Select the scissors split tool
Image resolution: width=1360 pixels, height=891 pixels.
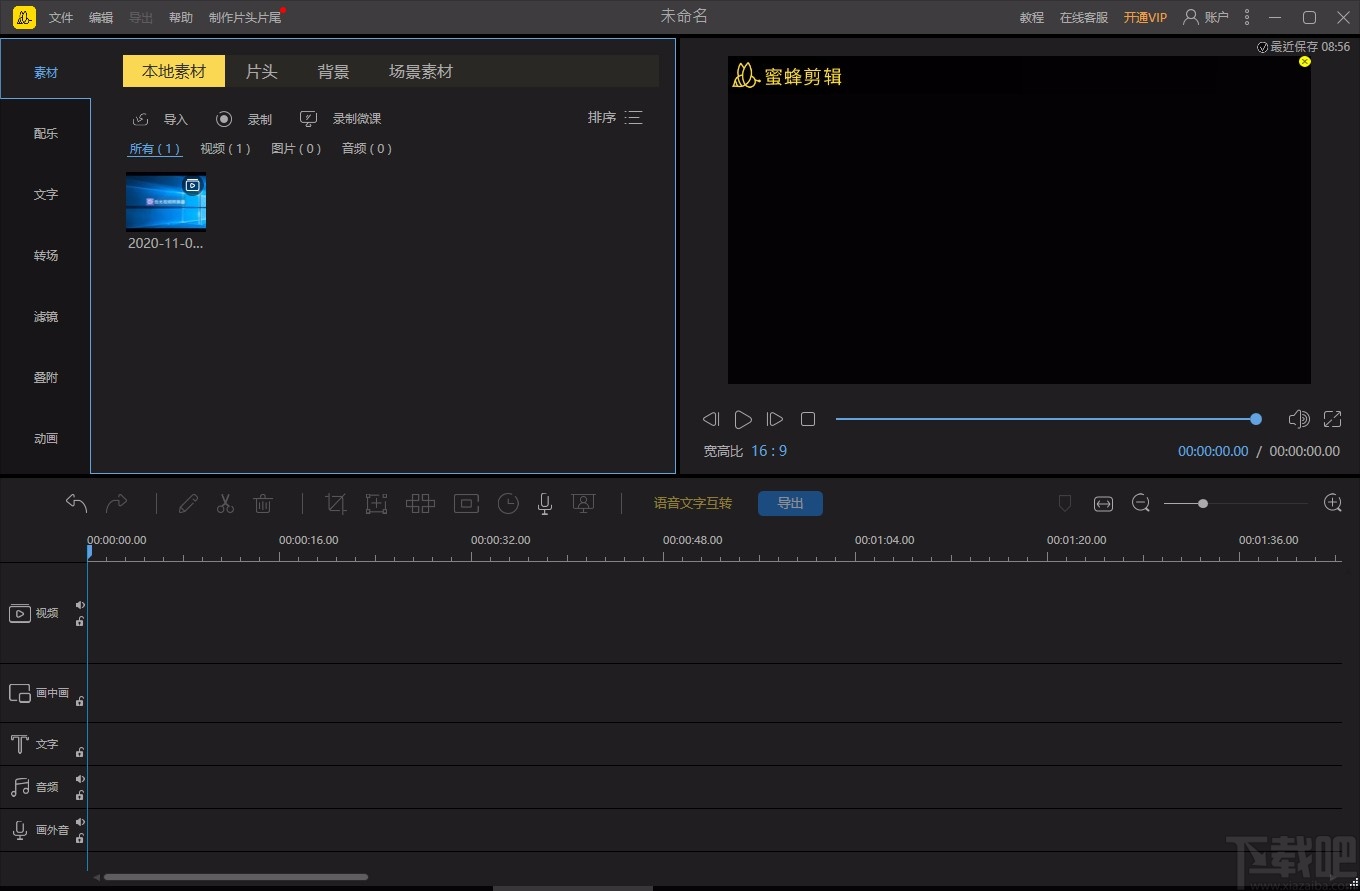pyautogui.click(x=225, y=503)
